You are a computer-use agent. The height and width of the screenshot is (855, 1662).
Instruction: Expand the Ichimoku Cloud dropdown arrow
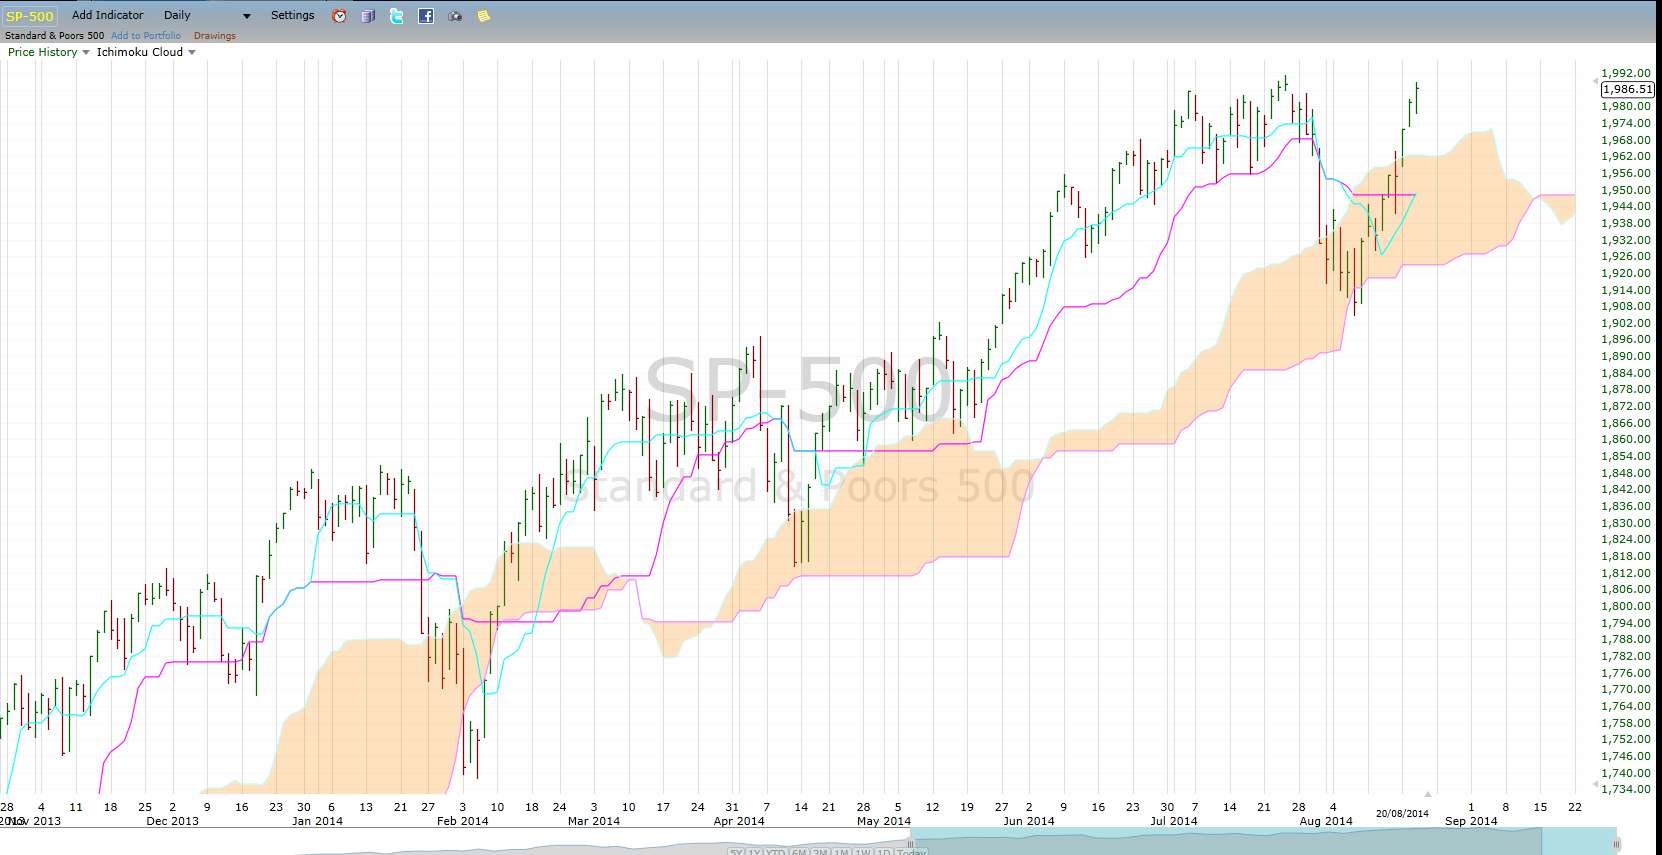[x=192, y=52]
